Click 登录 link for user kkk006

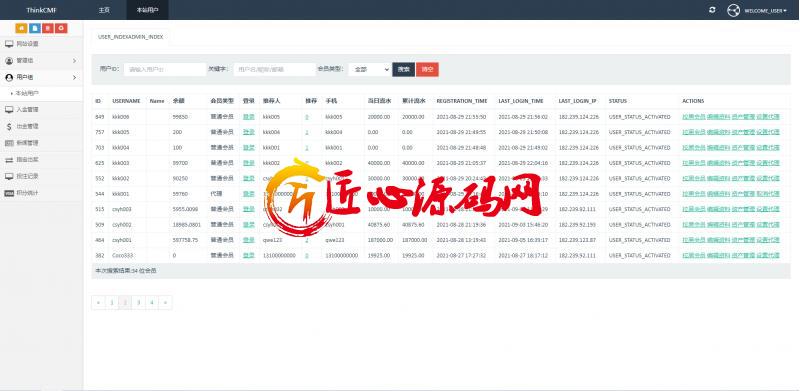[248, 117]
